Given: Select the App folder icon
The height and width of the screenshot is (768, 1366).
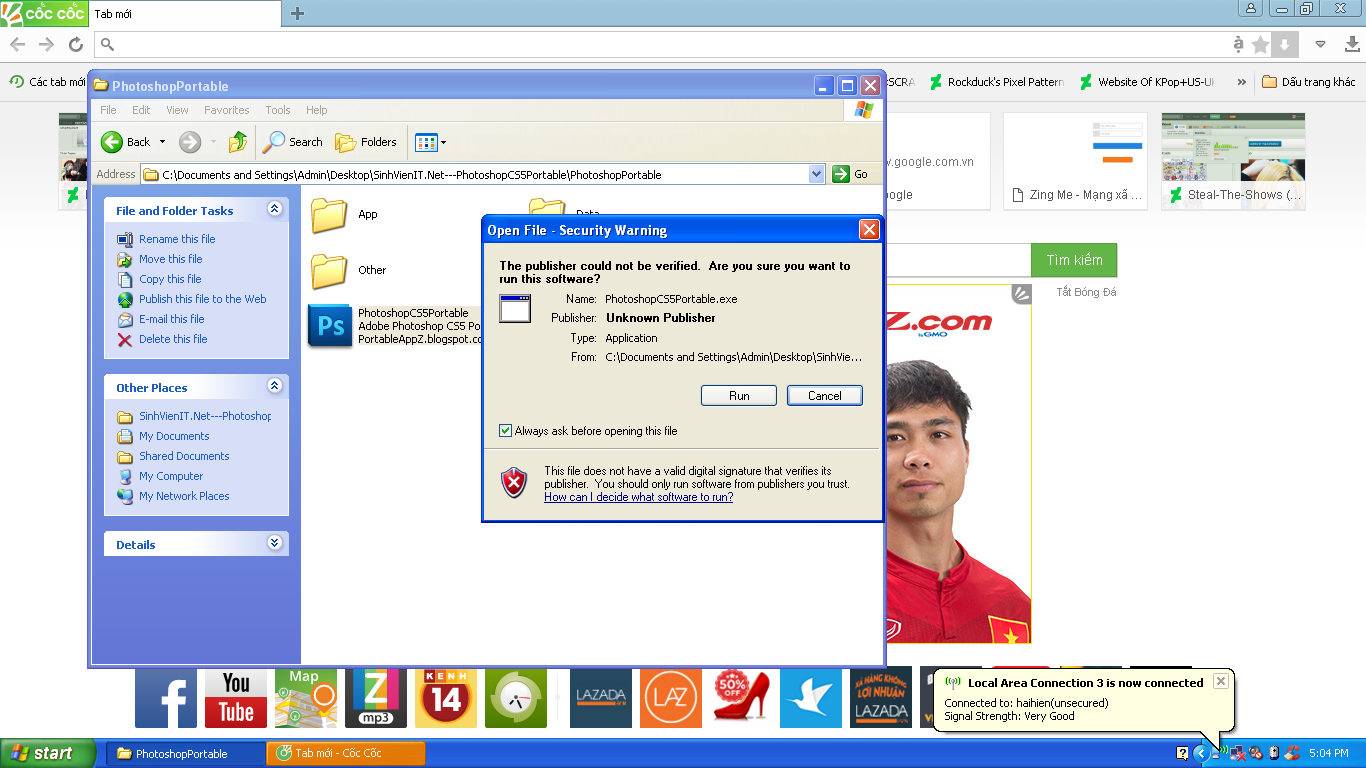Looking at the screenshot, I should coord(329,214).
